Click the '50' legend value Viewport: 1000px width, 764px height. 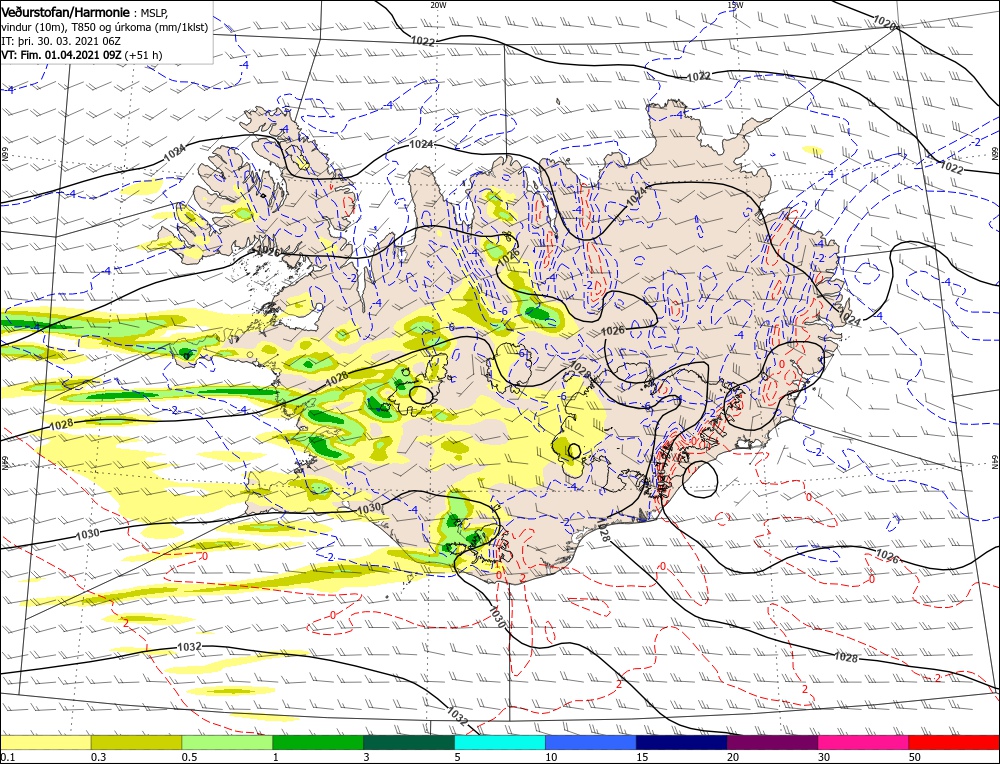(915, 757)
